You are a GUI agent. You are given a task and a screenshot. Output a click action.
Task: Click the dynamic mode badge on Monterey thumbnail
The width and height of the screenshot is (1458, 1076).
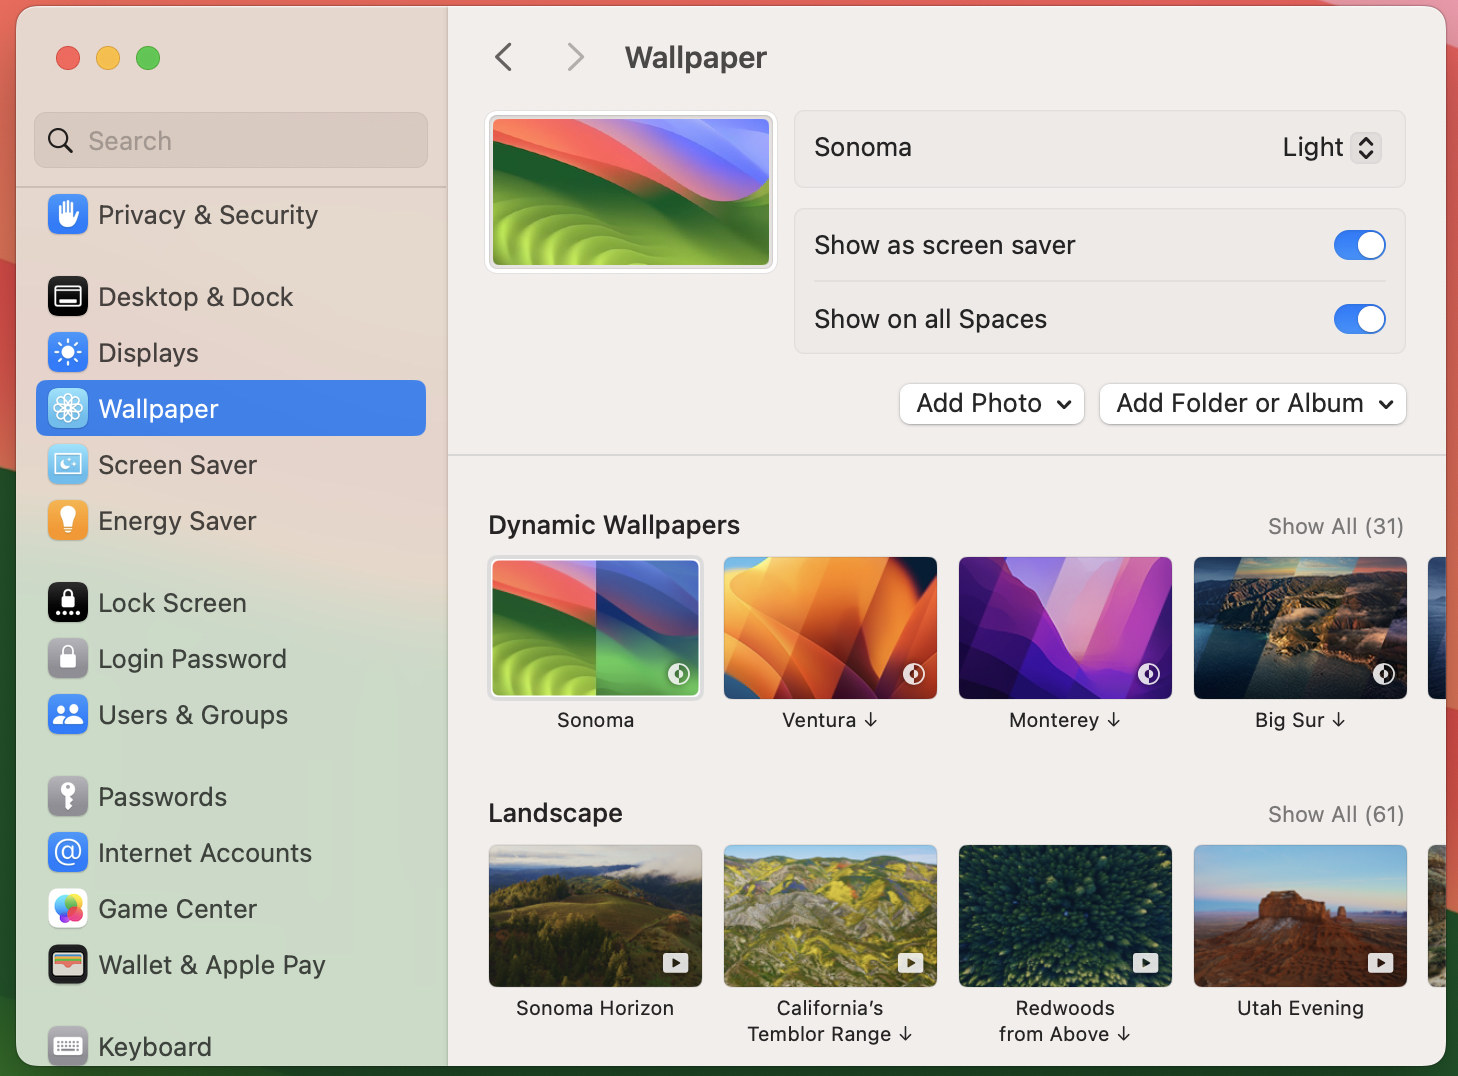[x=1149, y=674]
